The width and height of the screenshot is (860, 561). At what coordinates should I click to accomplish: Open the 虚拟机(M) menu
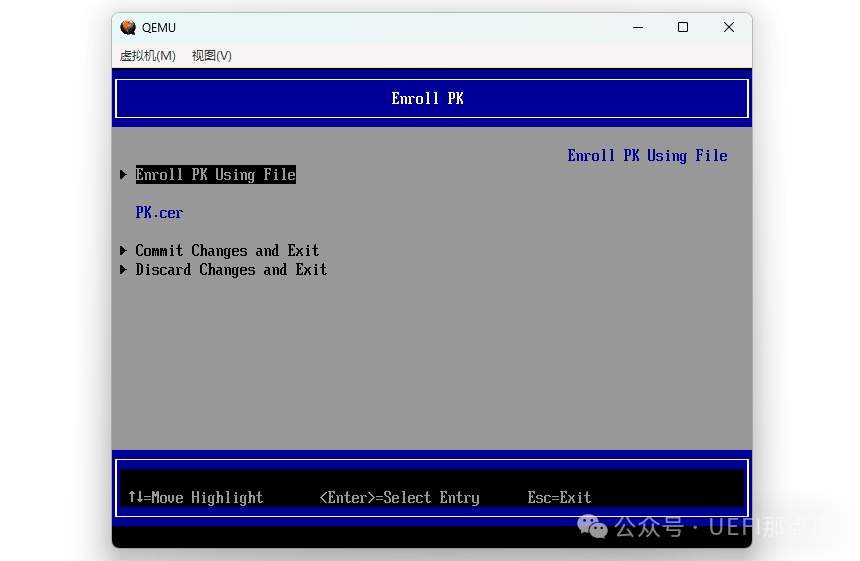coord(148,56)
